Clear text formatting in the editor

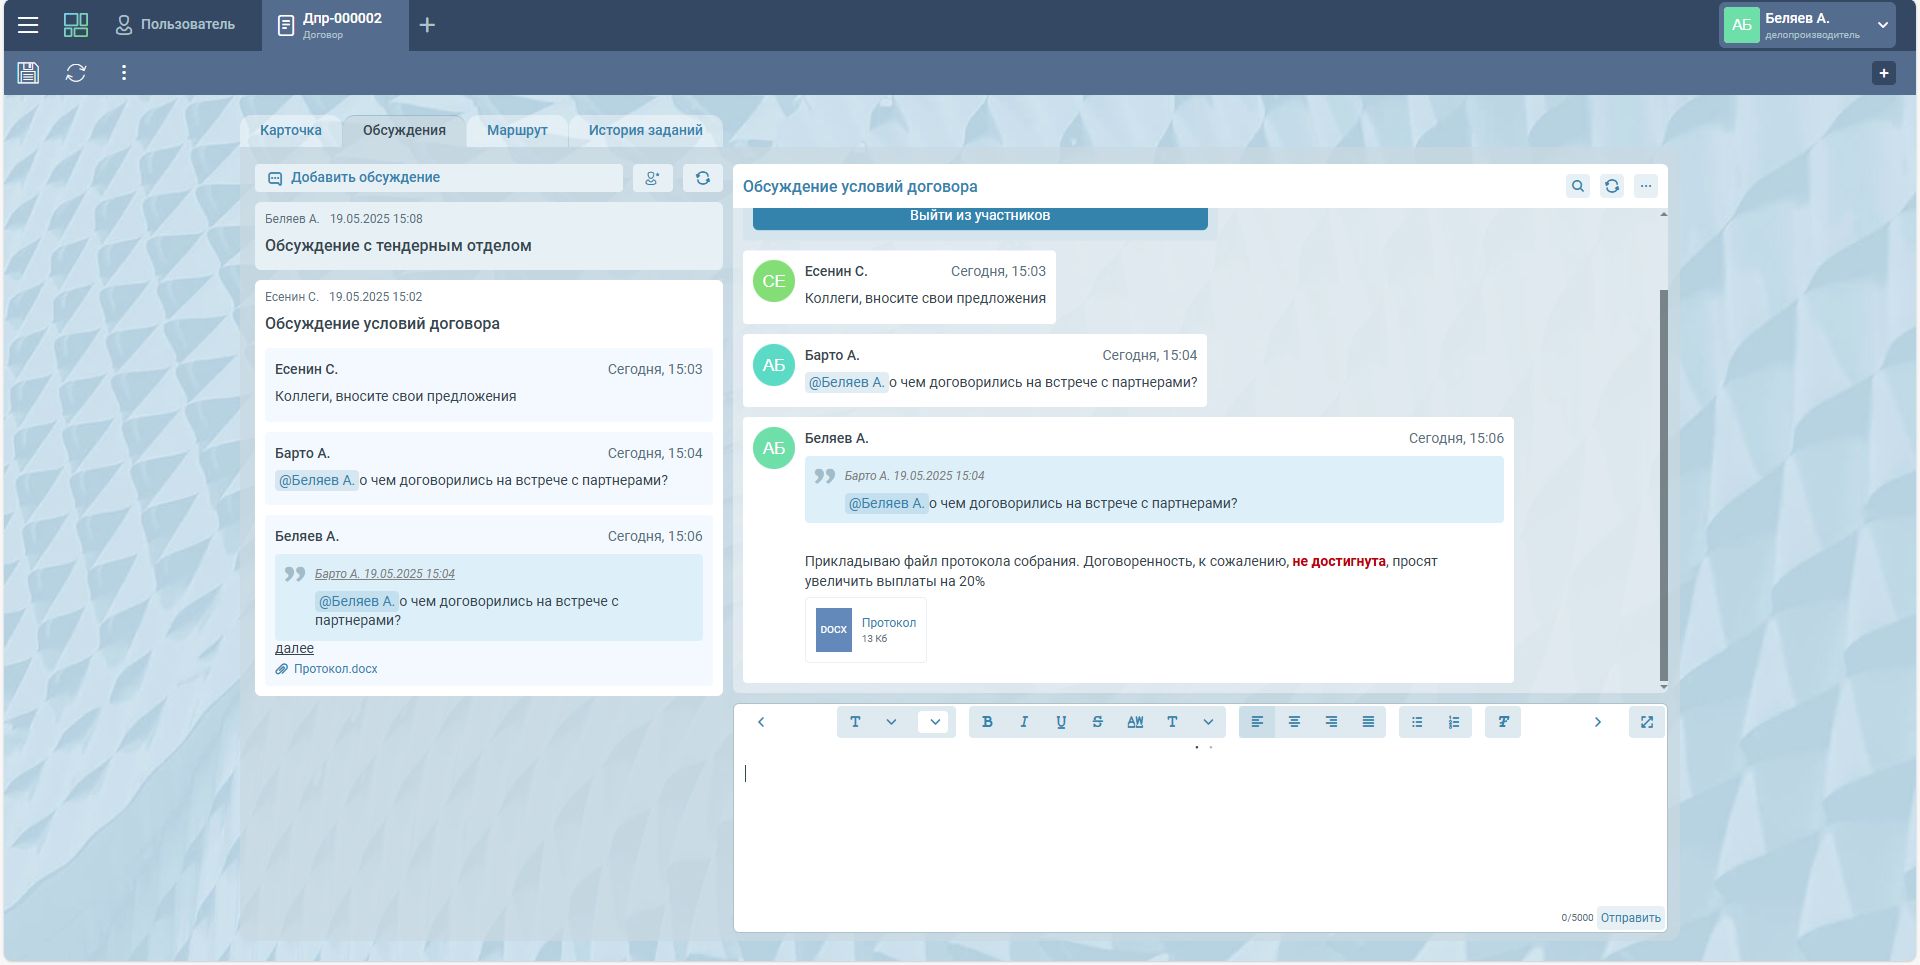[1502, 722]
